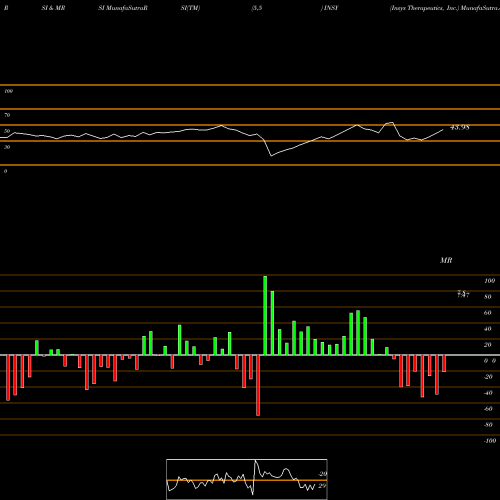Viewport: 500px width, 500px height.
Task: Click the MR axis label -40
Action: tap(488, 393)
